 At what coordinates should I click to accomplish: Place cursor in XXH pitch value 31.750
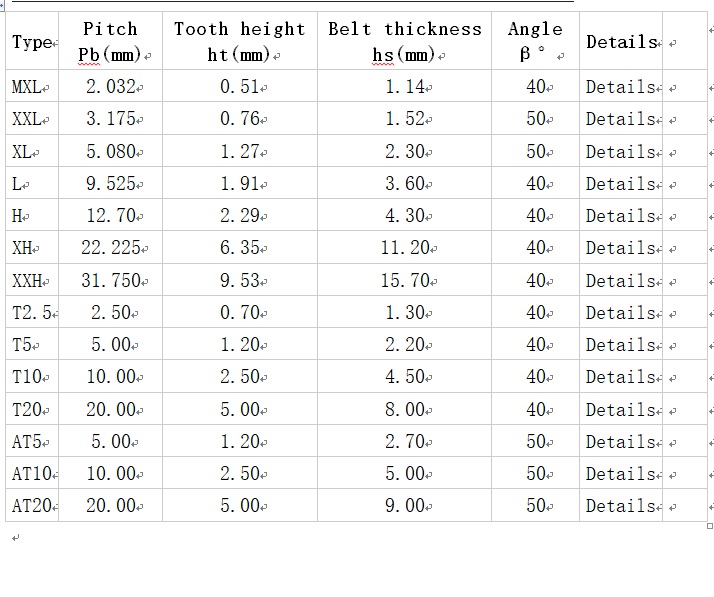[x=110, y=281]
